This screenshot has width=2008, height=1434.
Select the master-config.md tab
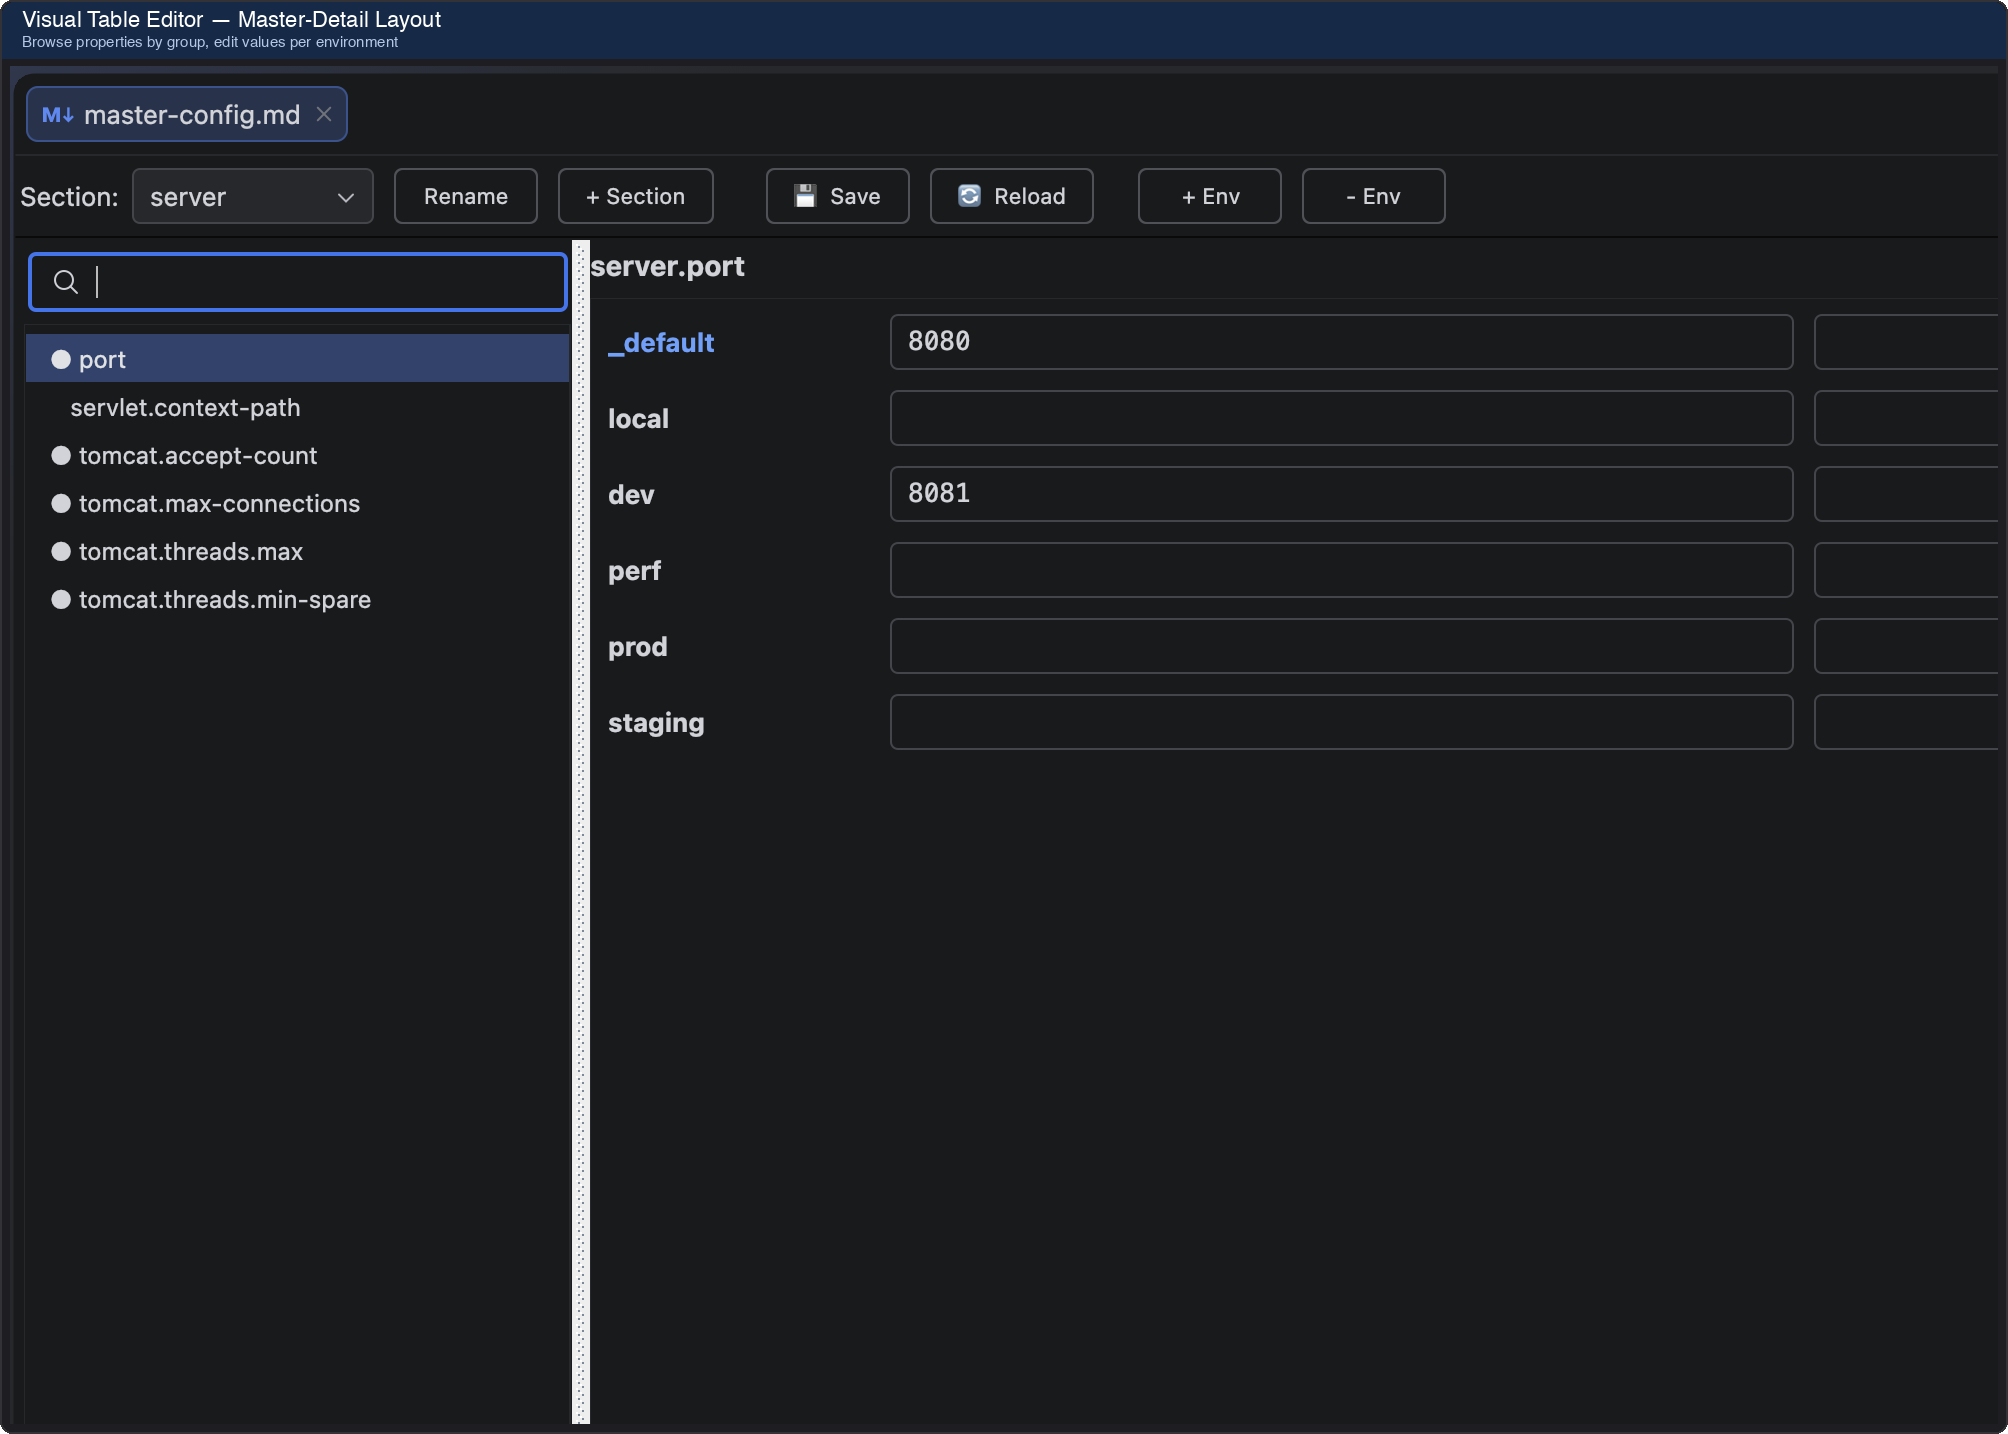point(186,114)
